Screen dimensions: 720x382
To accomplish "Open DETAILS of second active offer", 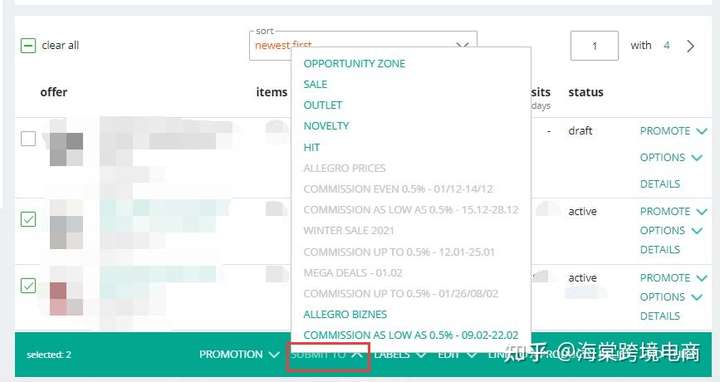I will [660, 316].
